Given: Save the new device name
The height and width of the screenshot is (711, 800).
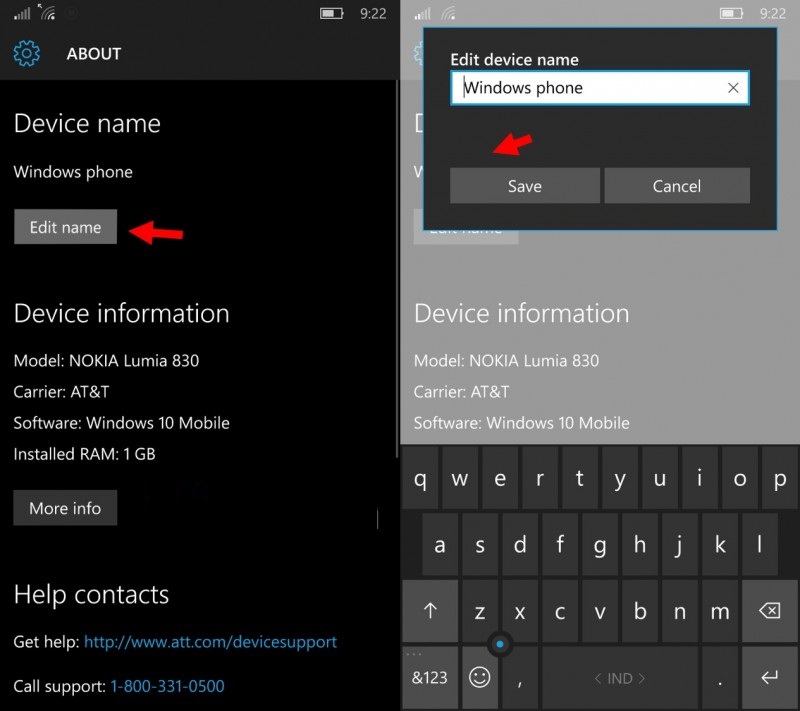Looking at the screenshot, I should click(x=524, y=186).
